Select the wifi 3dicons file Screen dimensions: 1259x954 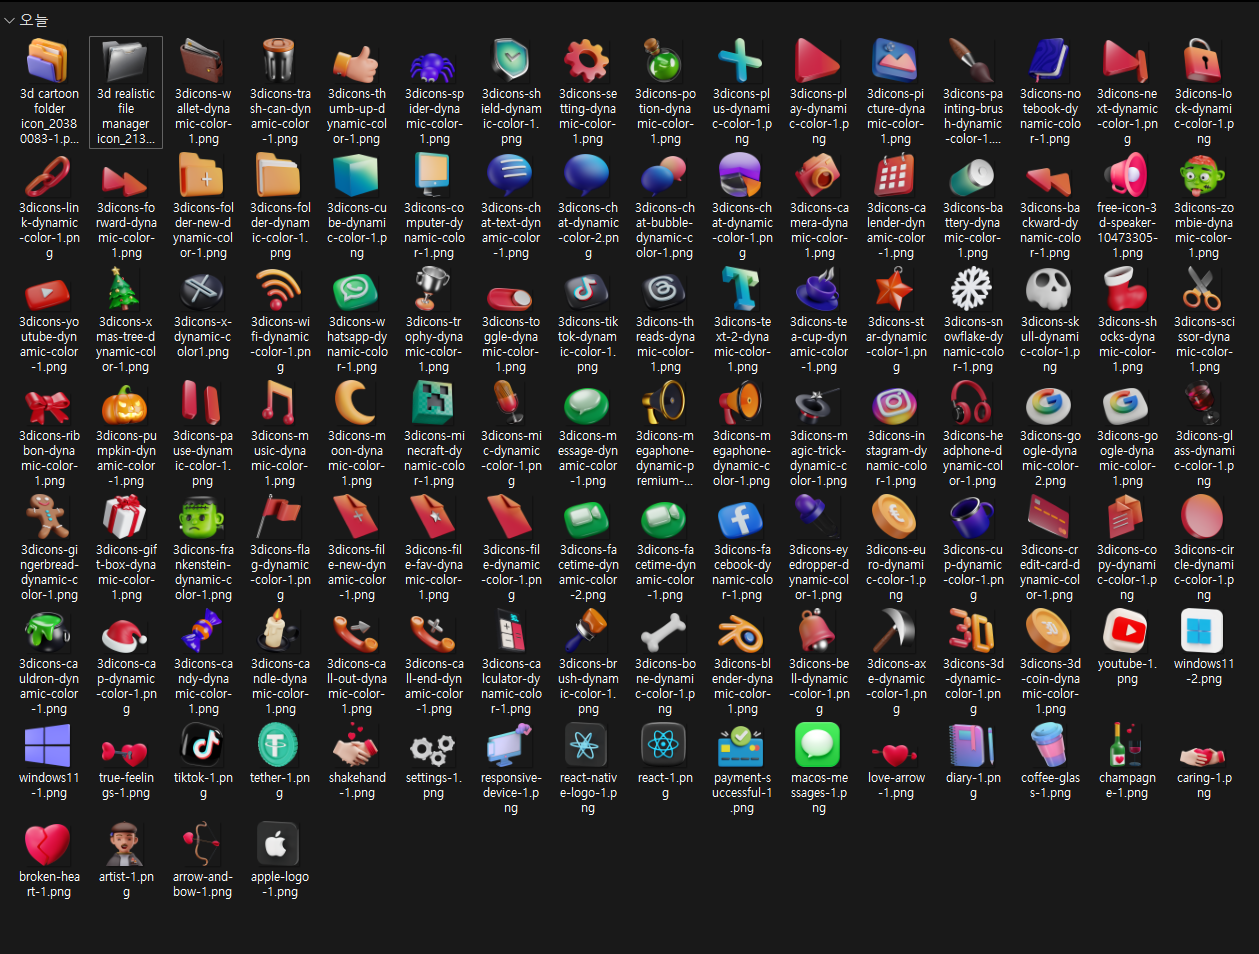click(280, 320)
